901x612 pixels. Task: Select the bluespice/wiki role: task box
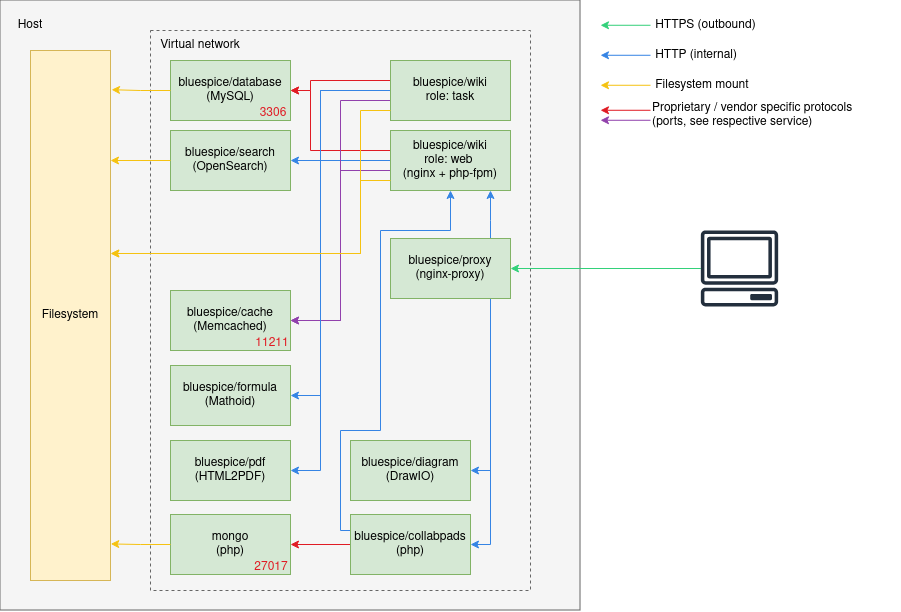coord(450,90)
